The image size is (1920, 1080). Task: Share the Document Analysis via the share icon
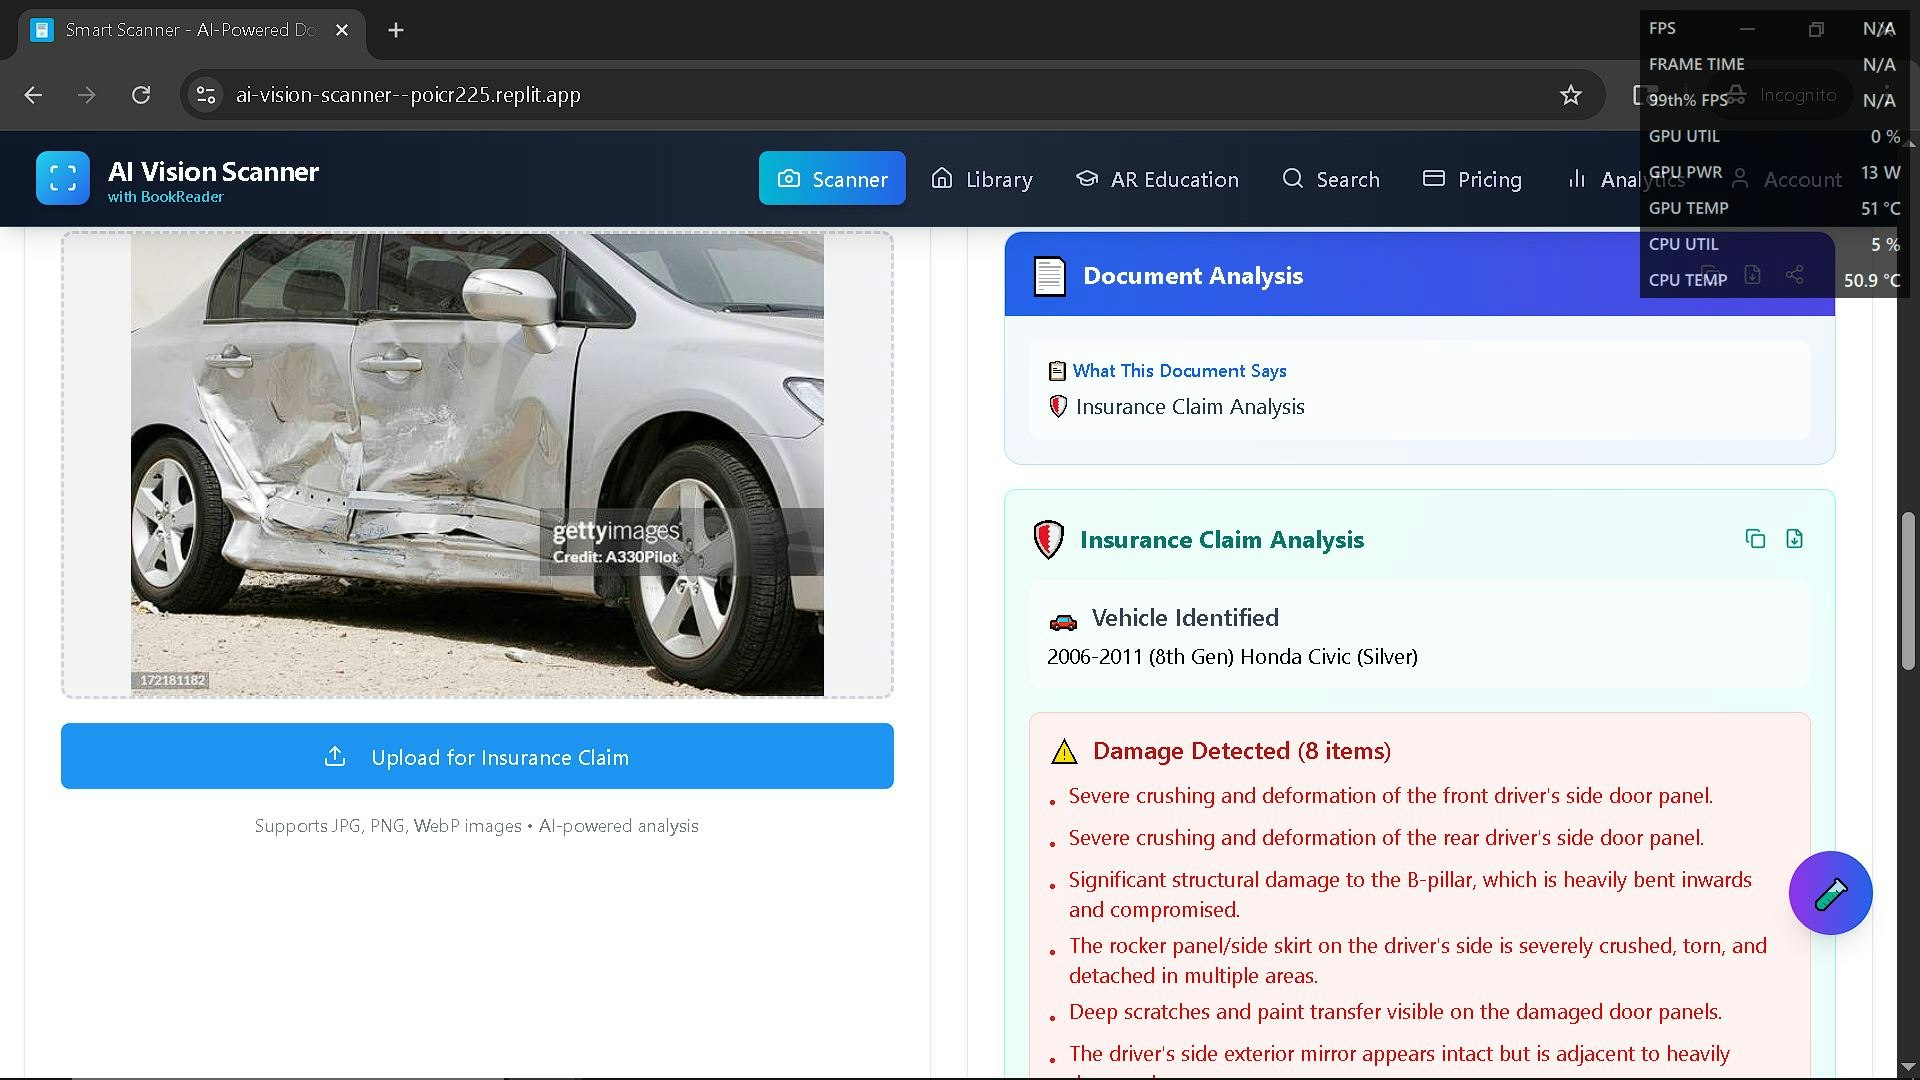point(1794,273)
